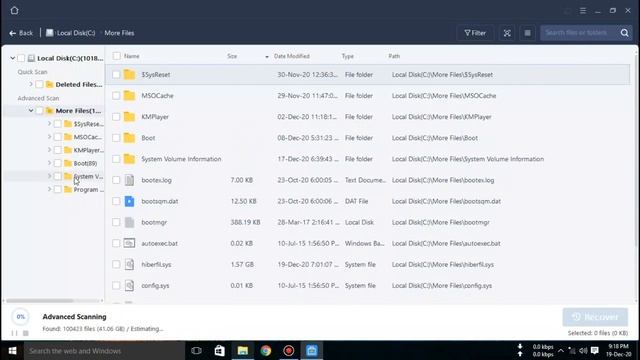Screen dimensions: 640x360
Task: Open Microsoft Store from taskbar
Action: (220, 351)
